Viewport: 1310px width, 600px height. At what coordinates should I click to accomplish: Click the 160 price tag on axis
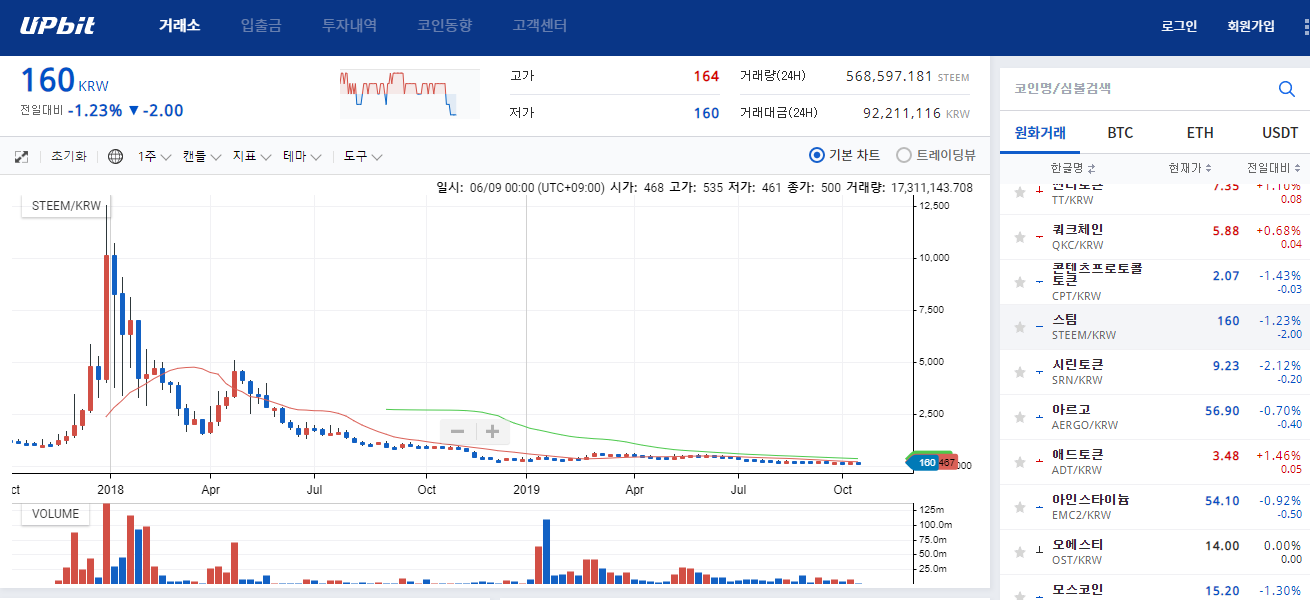click(x=924, y=462)
